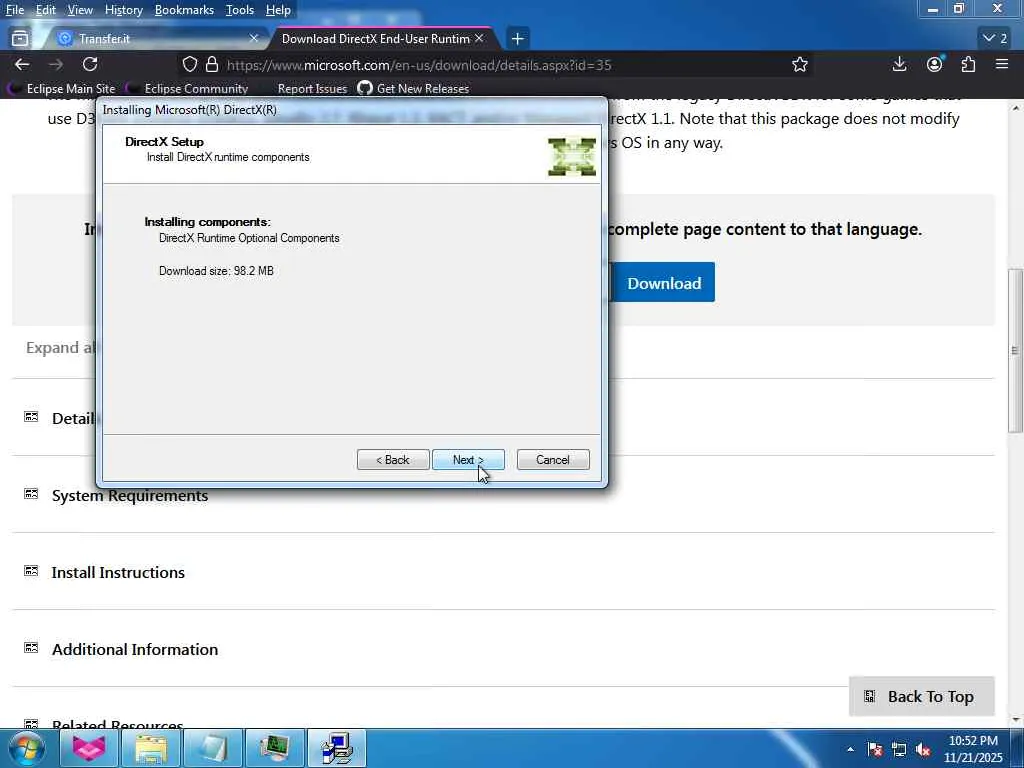Image resolution: width=1024 pixels, height=768 pixels.
Task: Open the Eclipse Main Site bookmark
Action: click(63, 88)
